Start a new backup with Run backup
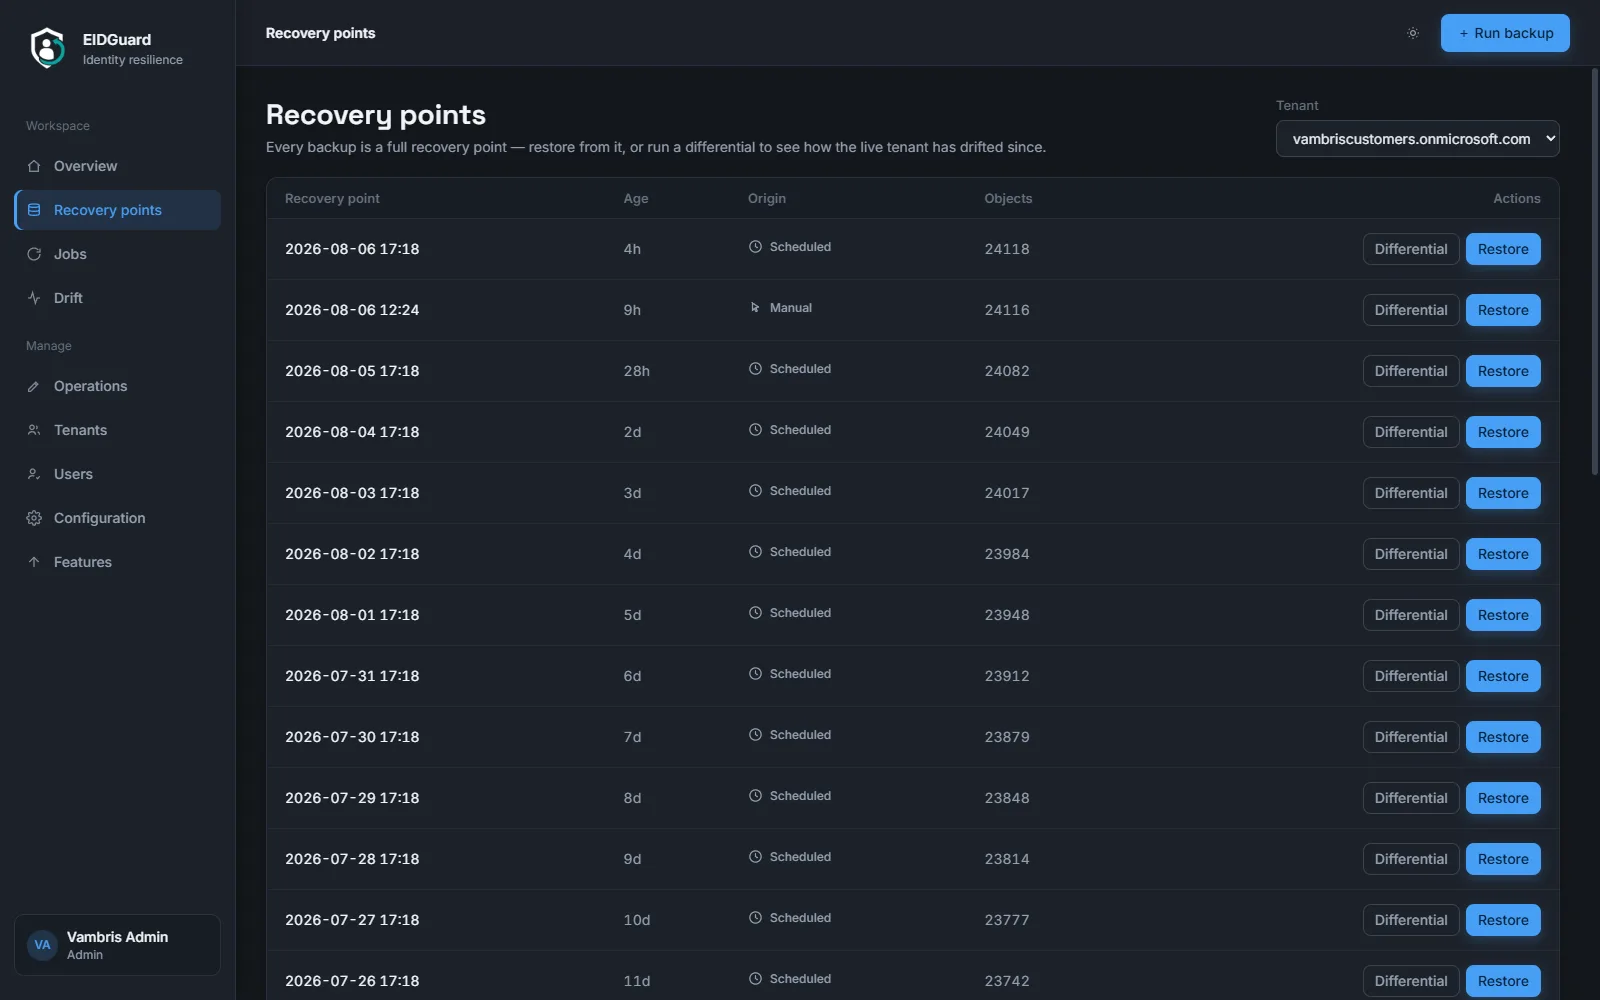The width and height of the screenshot is (1600, 1000). (x=1505, y=33)
